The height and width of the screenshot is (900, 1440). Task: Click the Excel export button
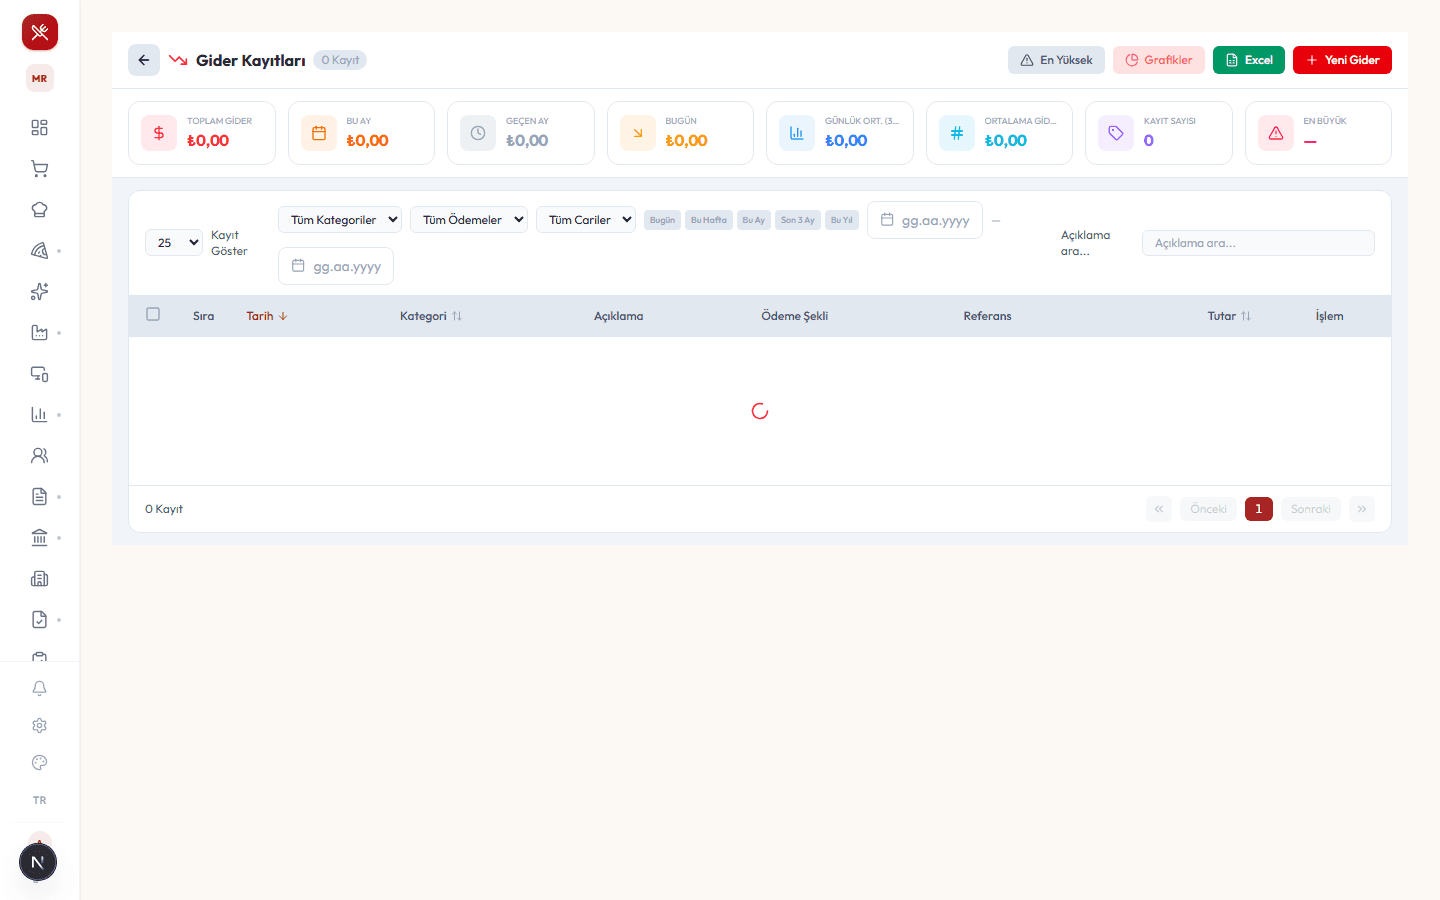click(x=1249, y=60)
